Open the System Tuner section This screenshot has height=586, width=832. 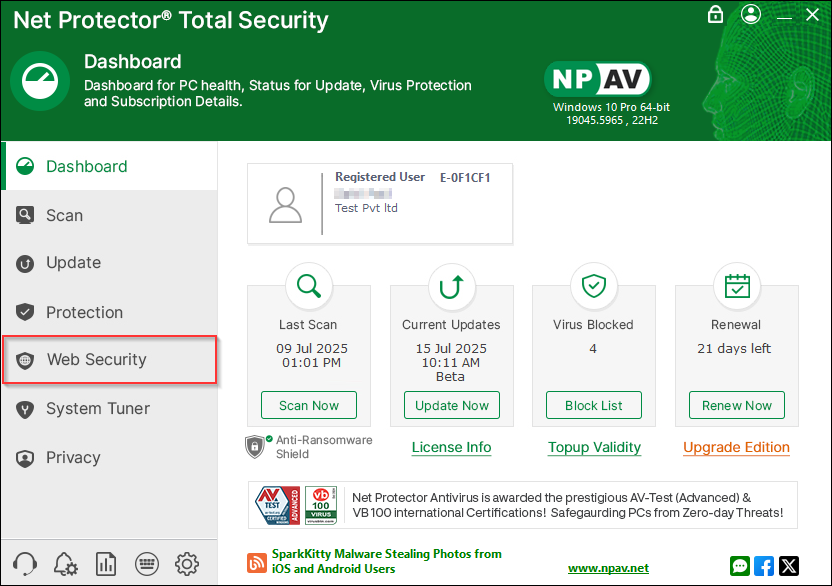[x=97, y=409]
